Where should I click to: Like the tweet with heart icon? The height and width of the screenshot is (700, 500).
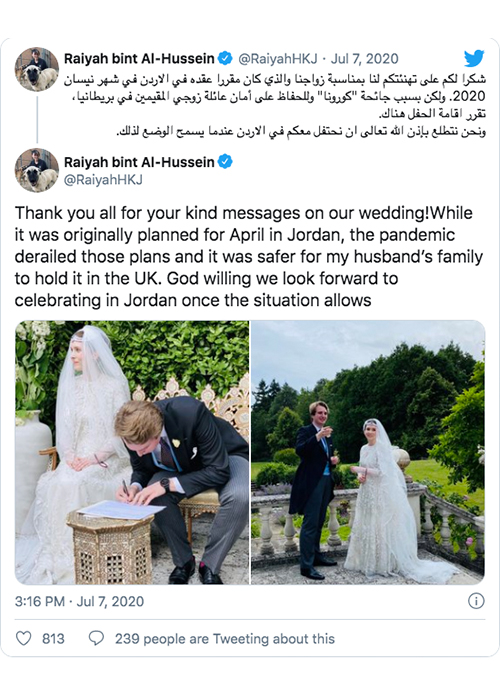(x=24, y=638)
